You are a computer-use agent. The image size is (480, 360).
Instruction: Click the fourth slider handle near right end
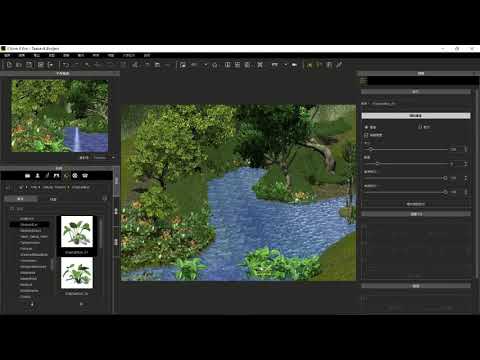click(445, 192)
